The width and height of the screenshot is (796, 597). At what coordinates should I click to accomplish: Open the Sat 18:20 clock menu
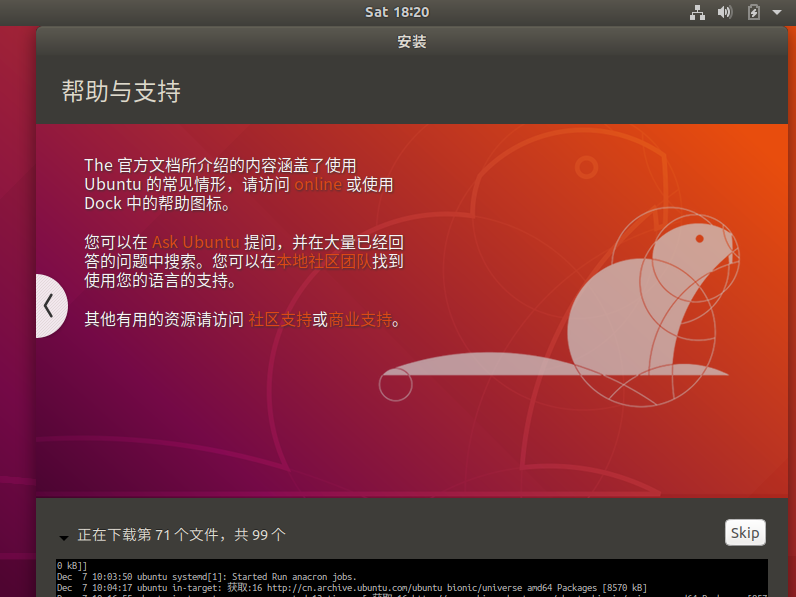(397, 12)
